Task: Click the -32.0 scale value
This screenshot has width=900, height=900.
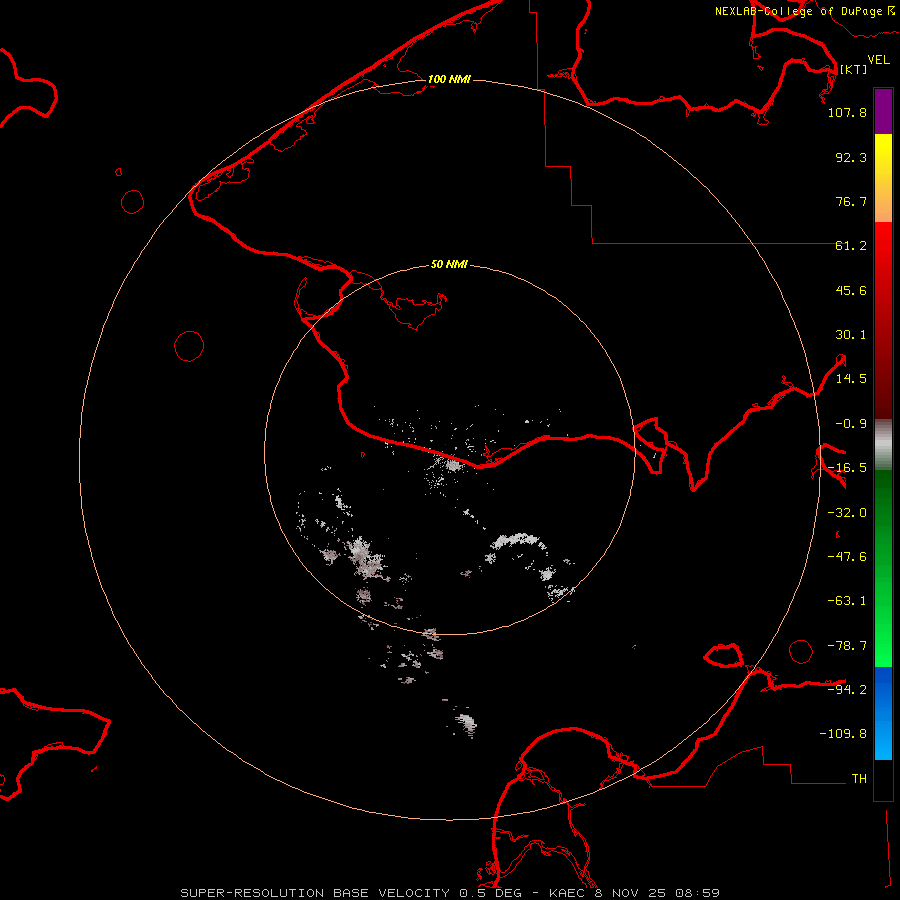Action: tap(847, 513)
